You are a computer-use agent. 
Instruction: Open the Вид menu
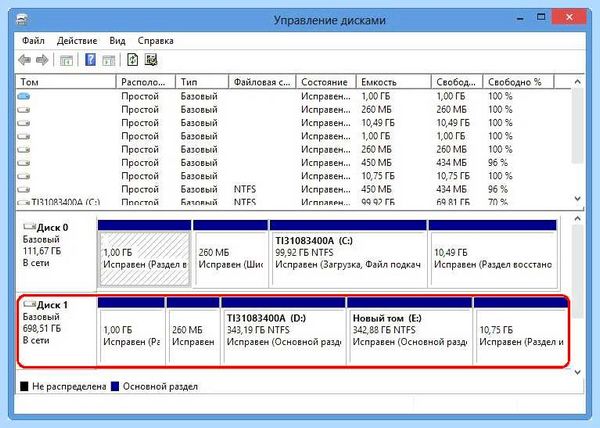(117, 41)
